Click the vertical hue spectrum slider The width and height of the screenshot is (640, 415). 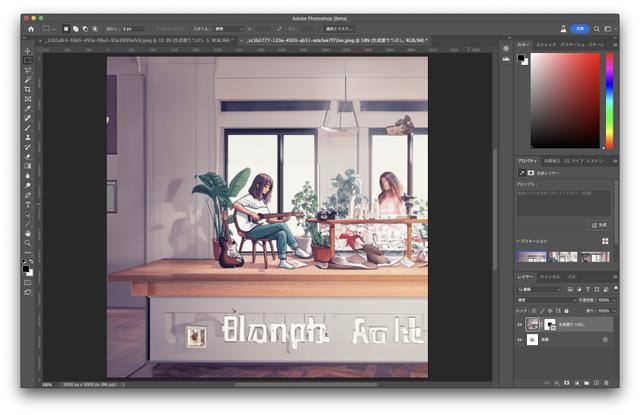coord(609,100)
